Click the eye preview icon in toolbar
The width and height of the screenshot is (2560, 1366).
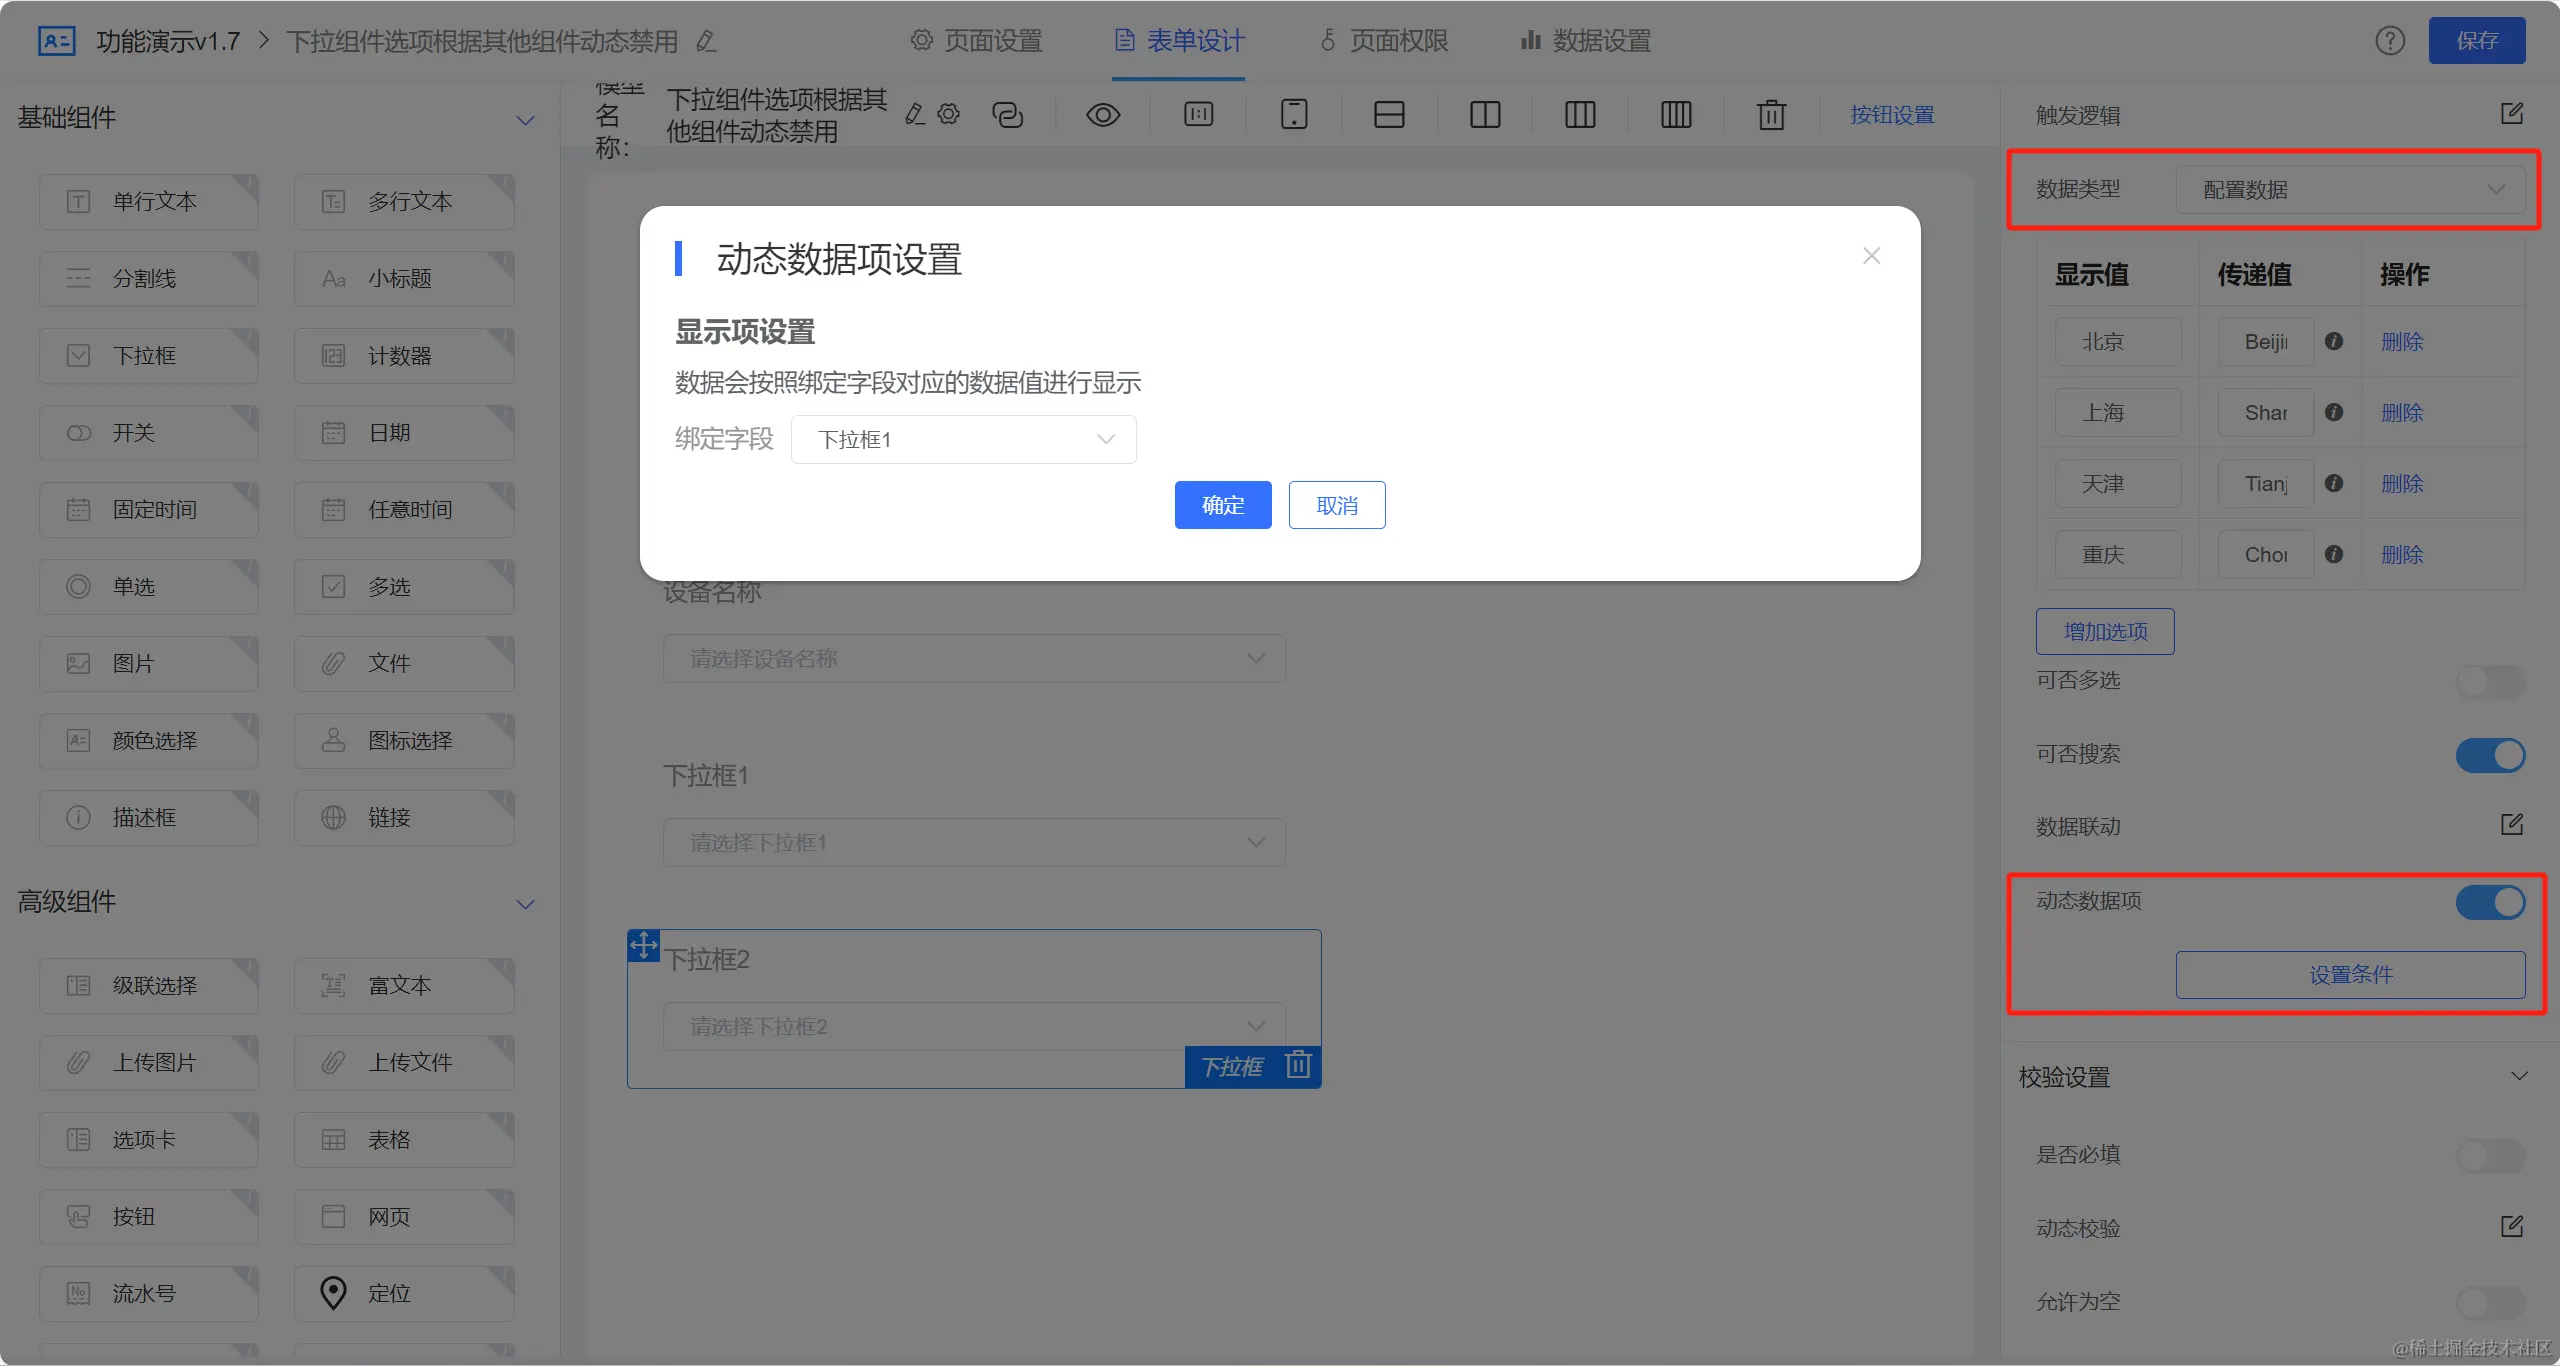(1102, 115)
